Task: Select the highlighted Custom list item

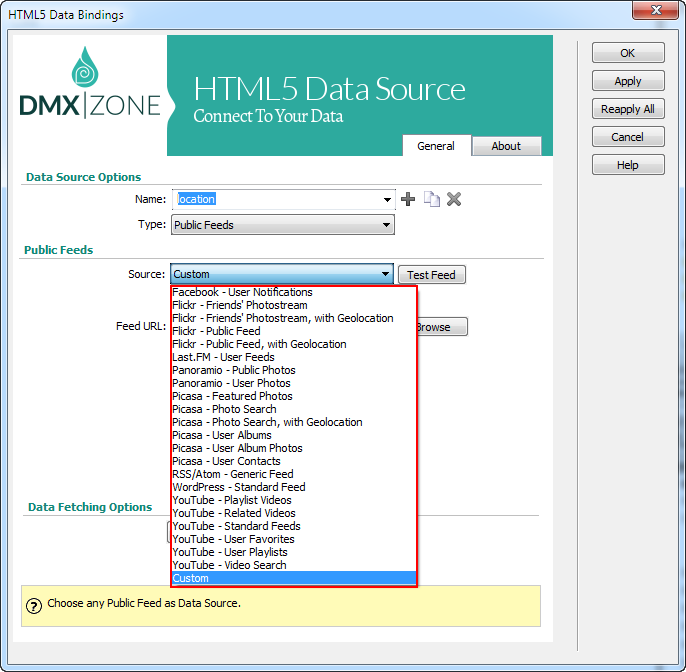Action: pyautogui.click(x=294, y=578)
